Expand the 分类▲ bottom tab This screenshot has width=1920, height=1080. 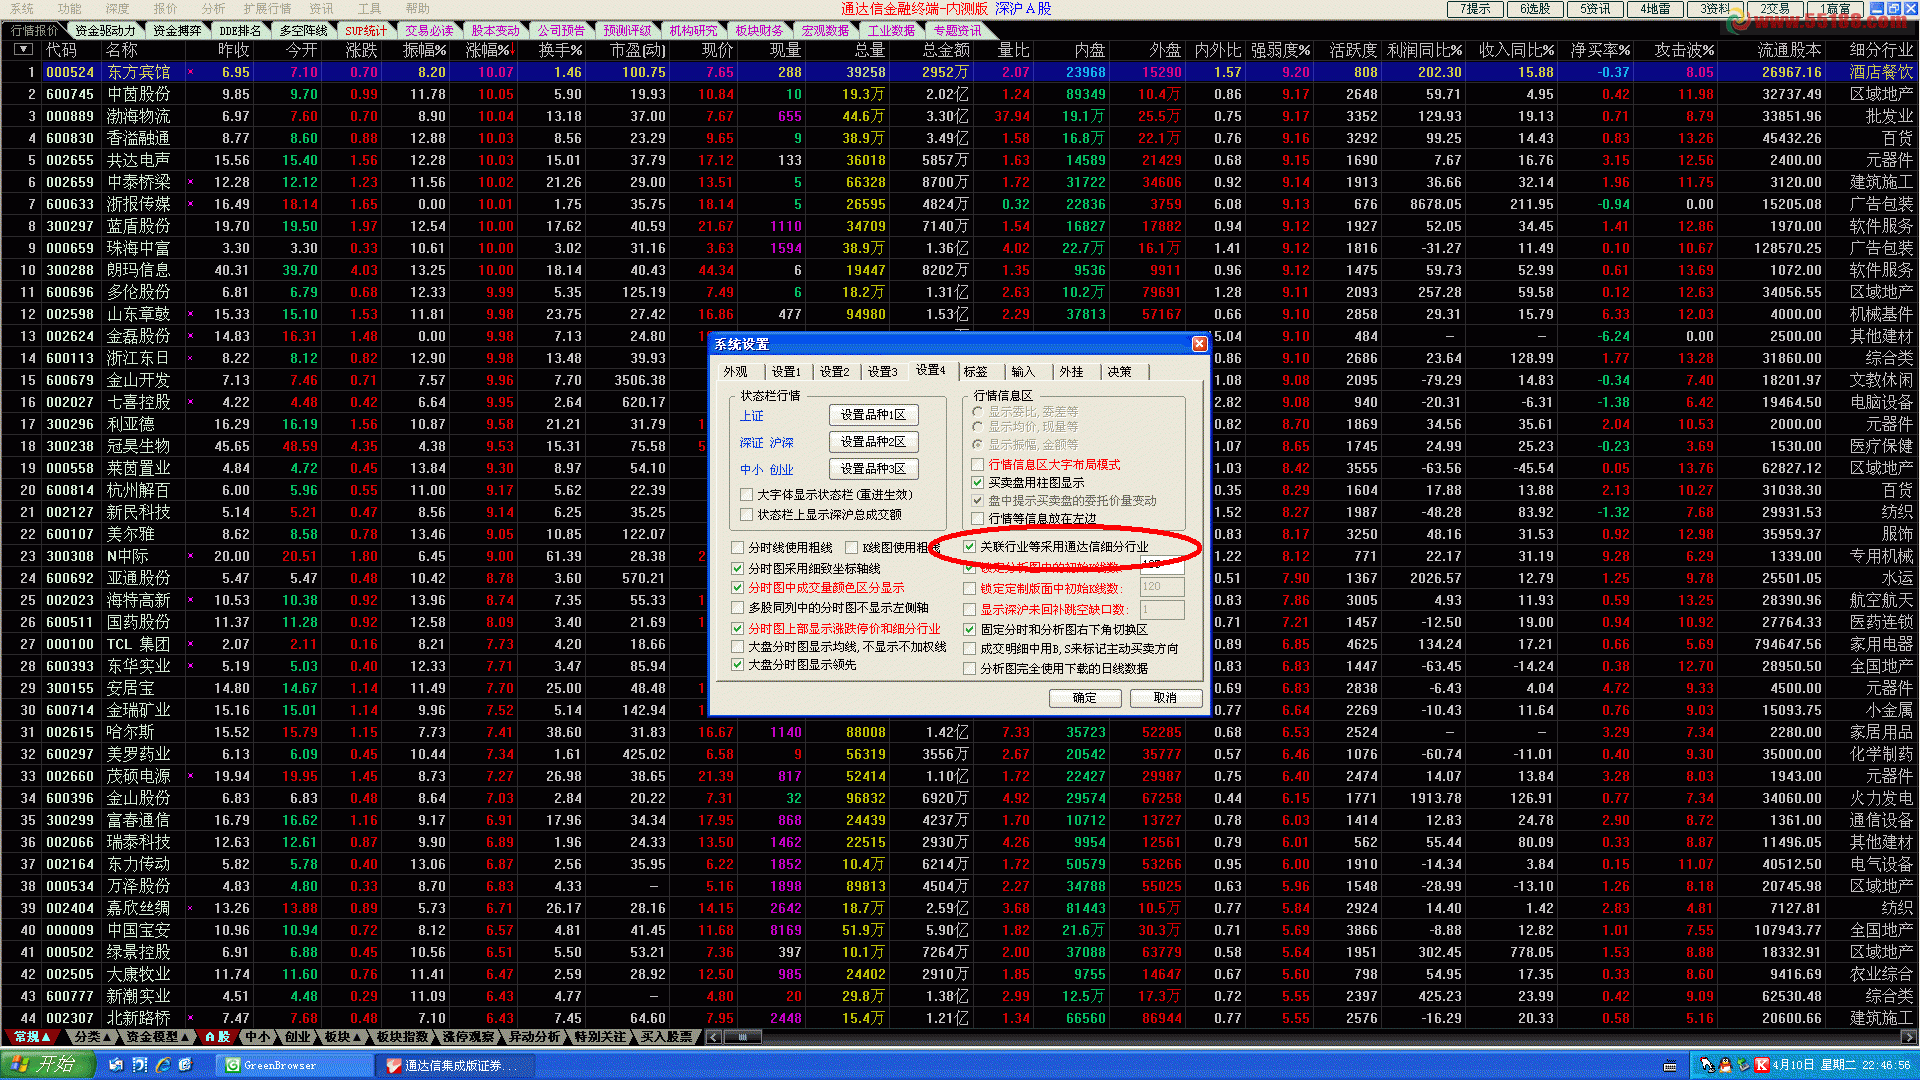point(92,1037)
